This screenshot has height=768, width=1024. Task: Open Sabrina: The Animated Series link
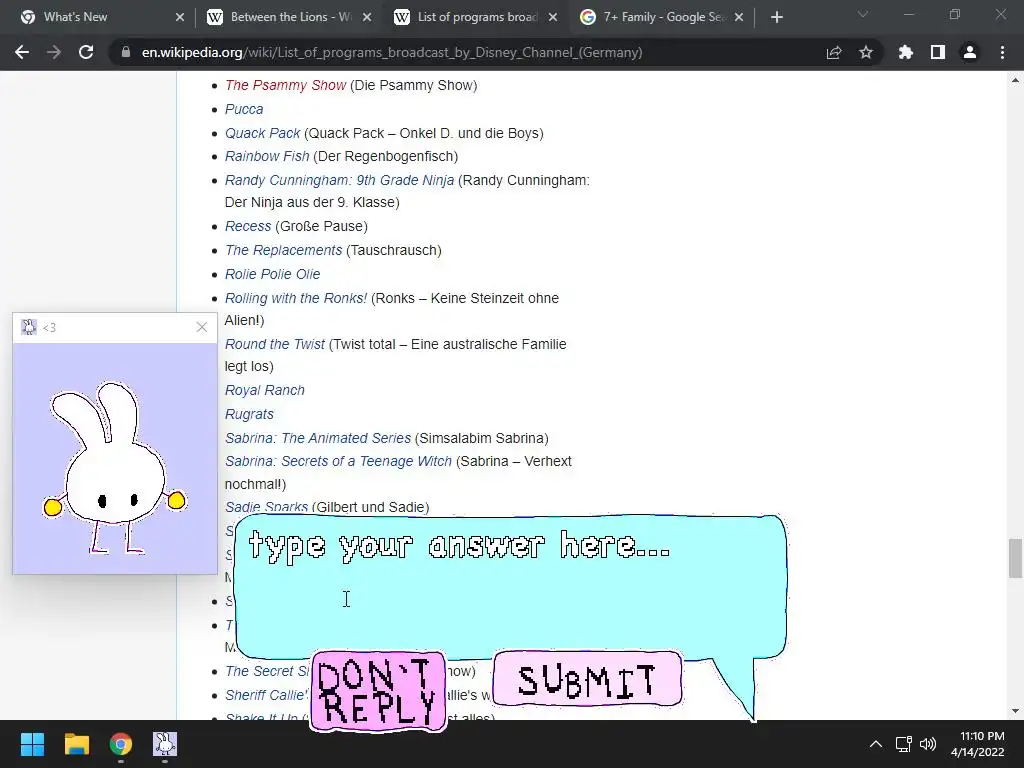click(x=318, y=438)
